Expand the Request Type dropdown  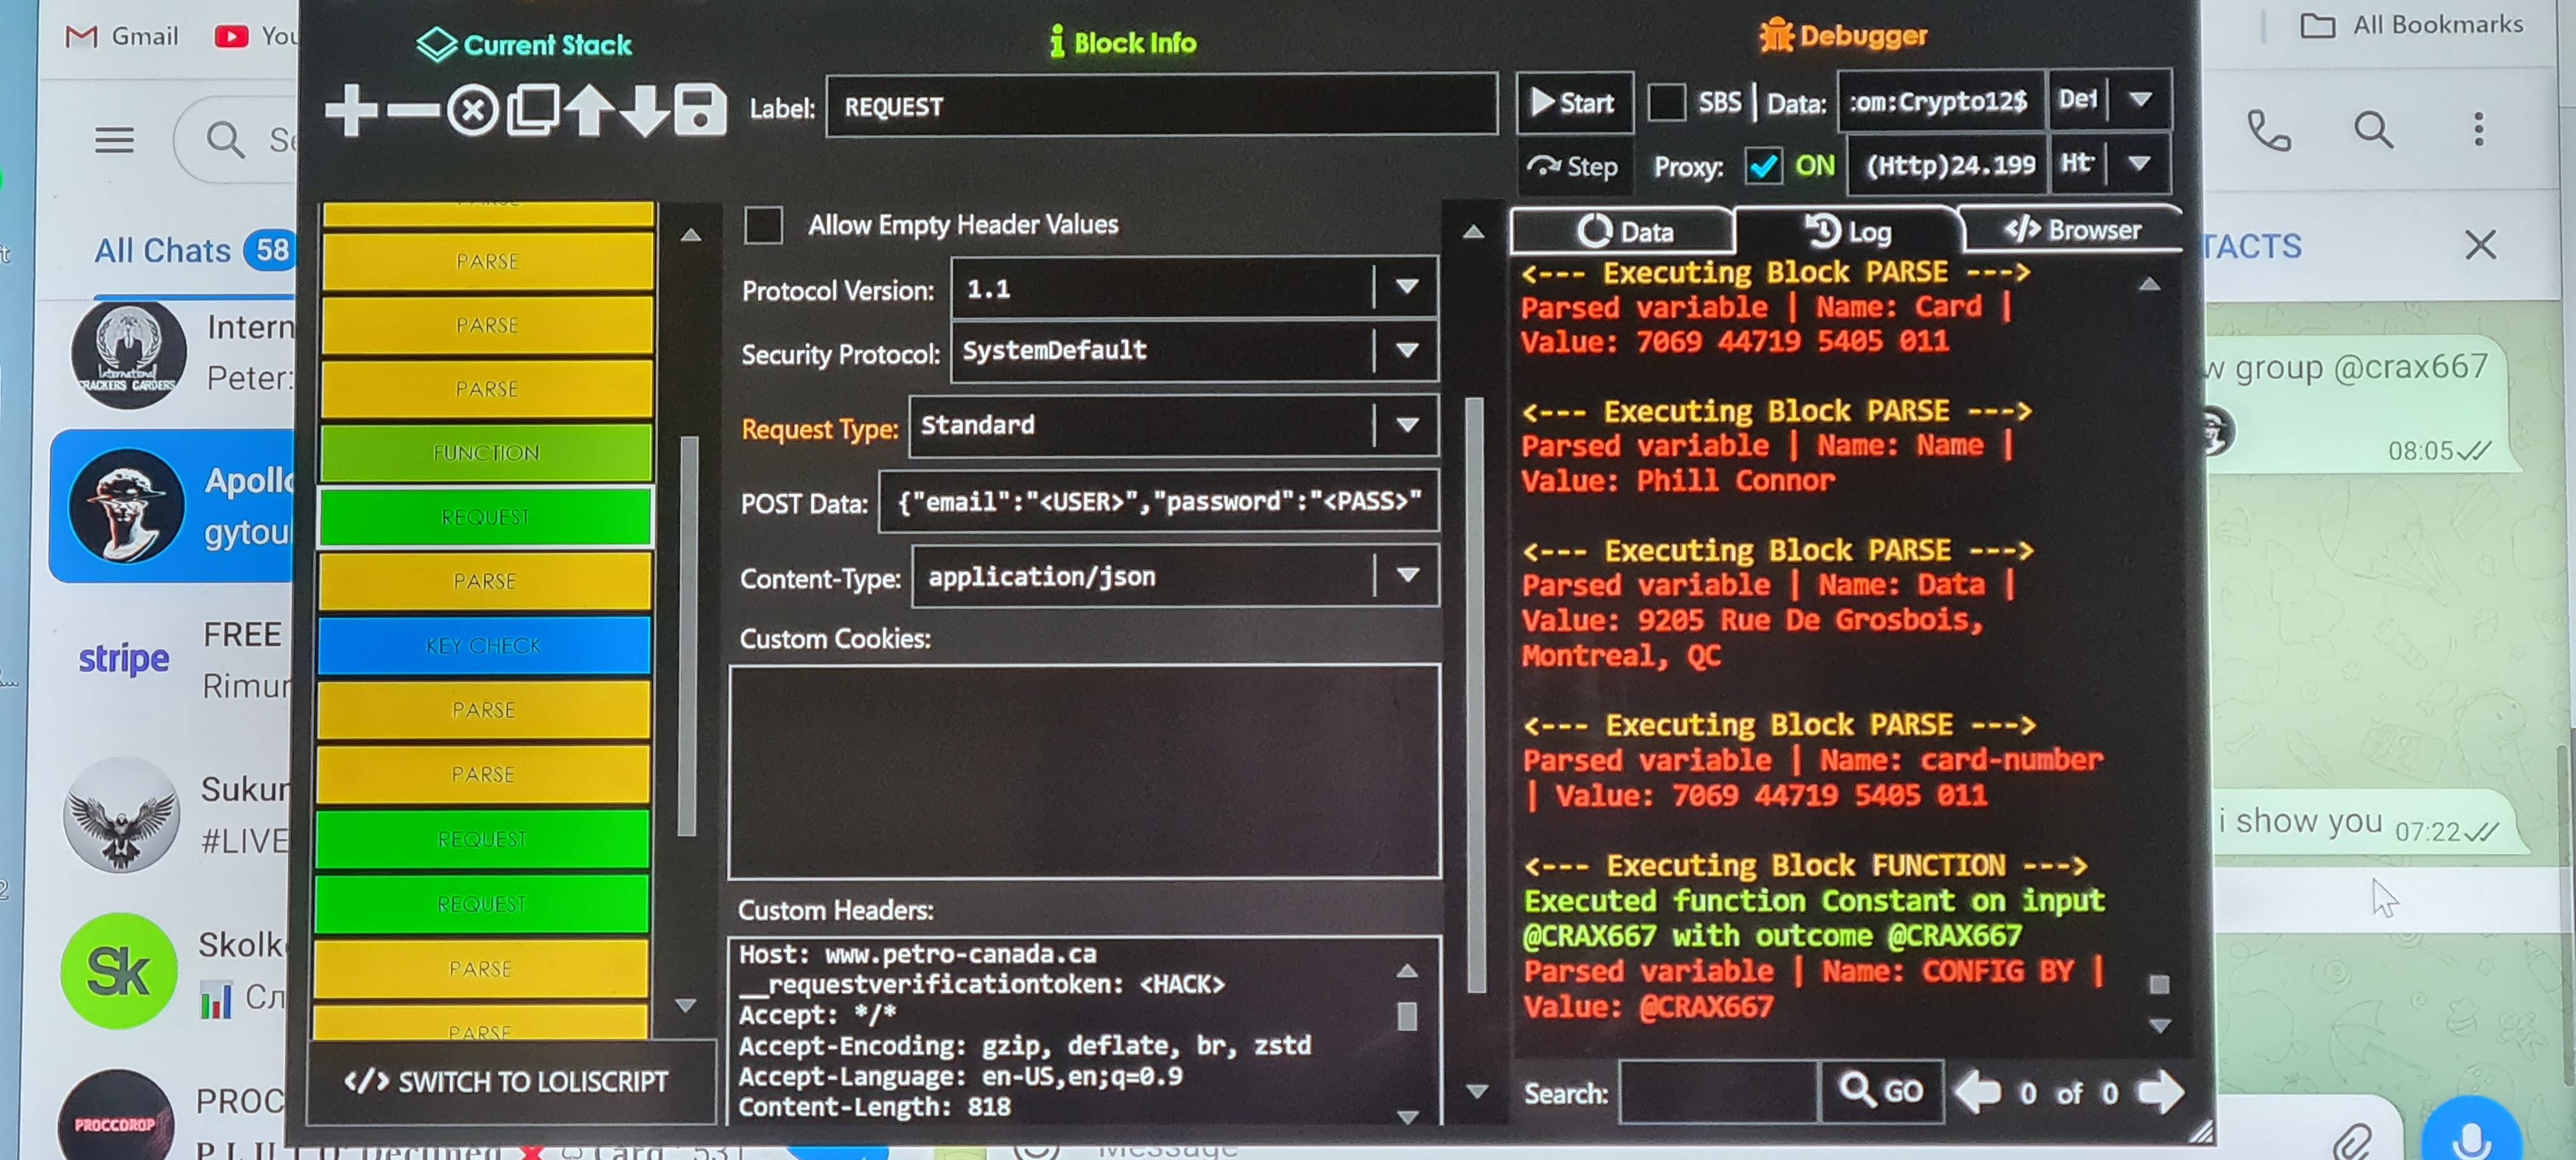(1407, 425)
